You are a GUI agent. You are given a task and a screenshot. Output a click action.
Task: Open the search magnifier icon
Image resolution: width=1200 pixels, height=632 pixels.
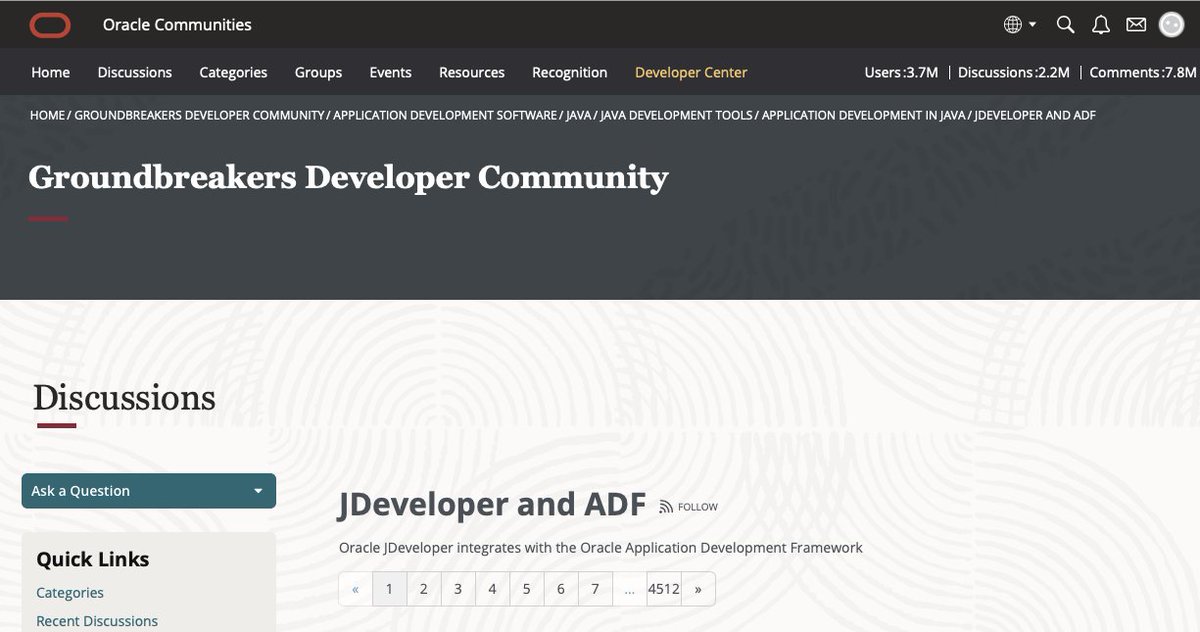point(1066,24)
